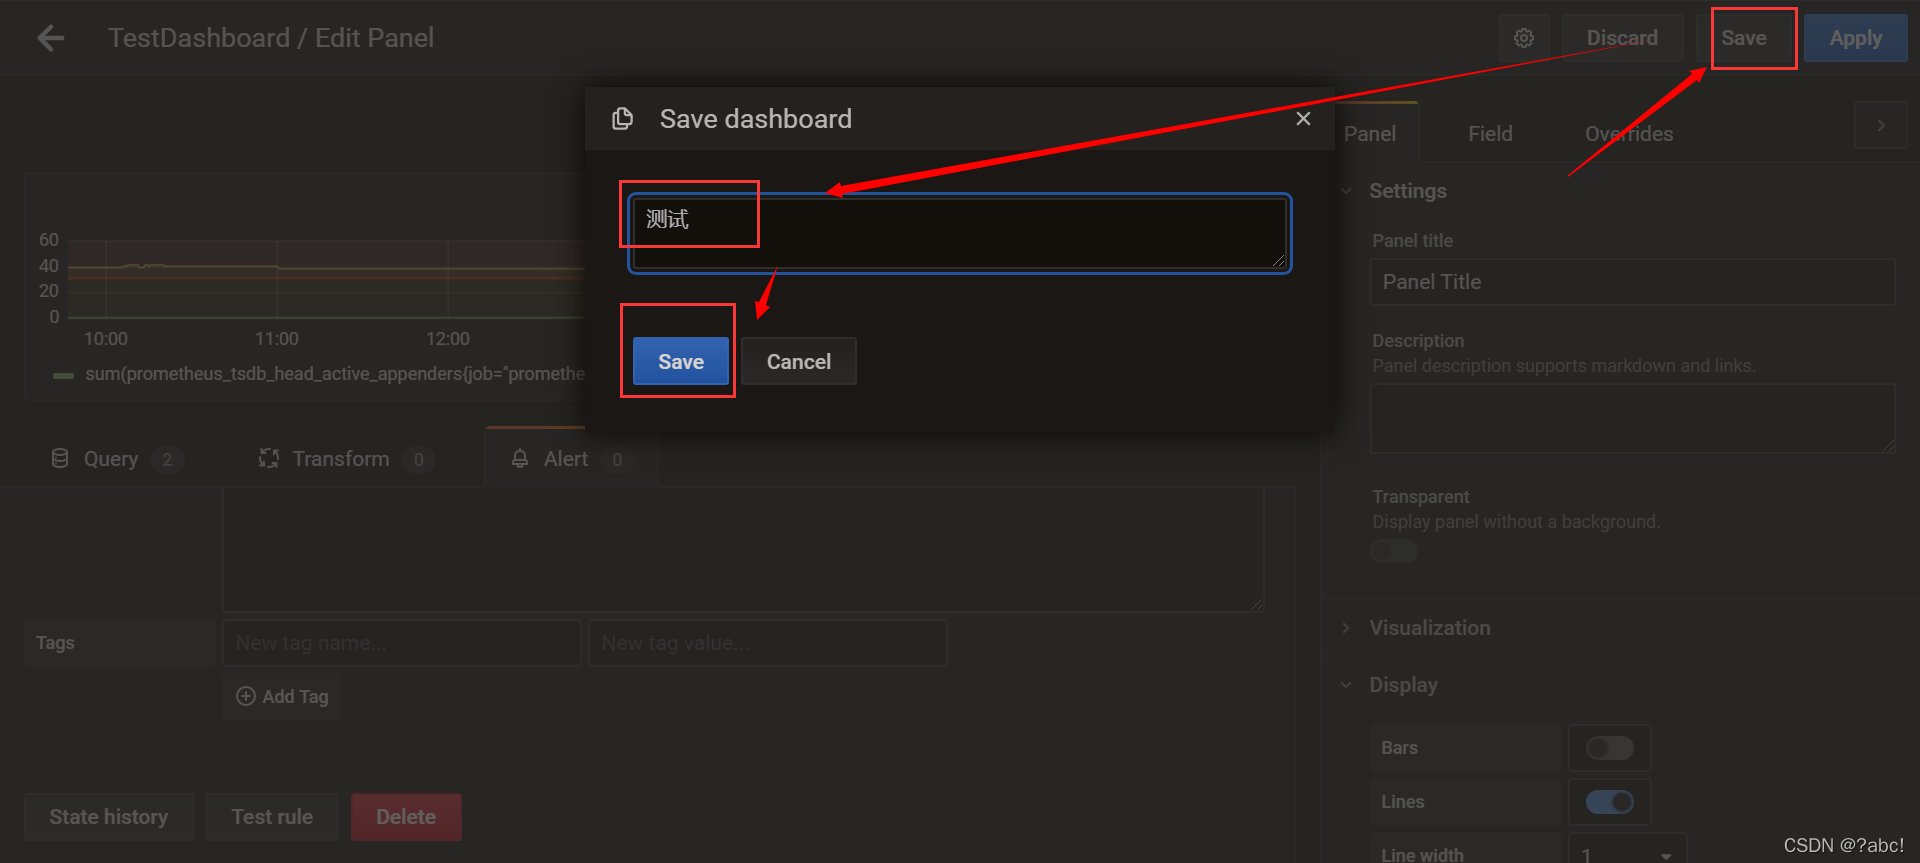Click the Panel title input field
The height and width of the screenshot is (863, 1920).
point(1633,282)
